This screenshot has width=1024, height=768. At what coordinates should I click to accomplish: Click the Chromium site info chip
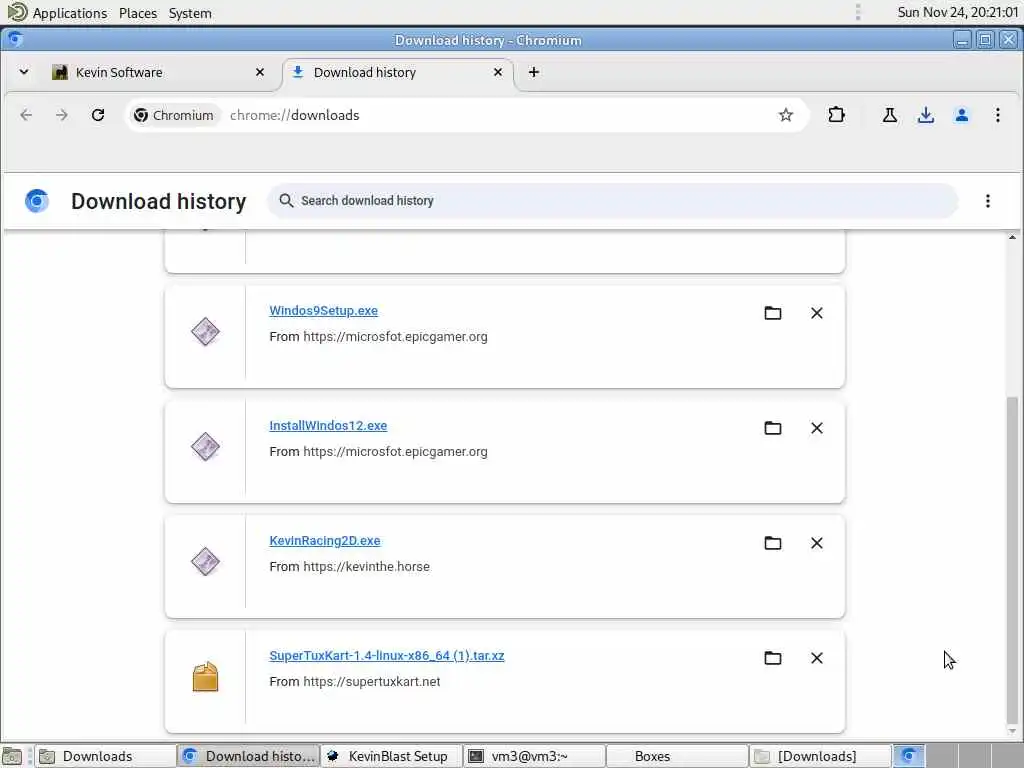(174, 115)
